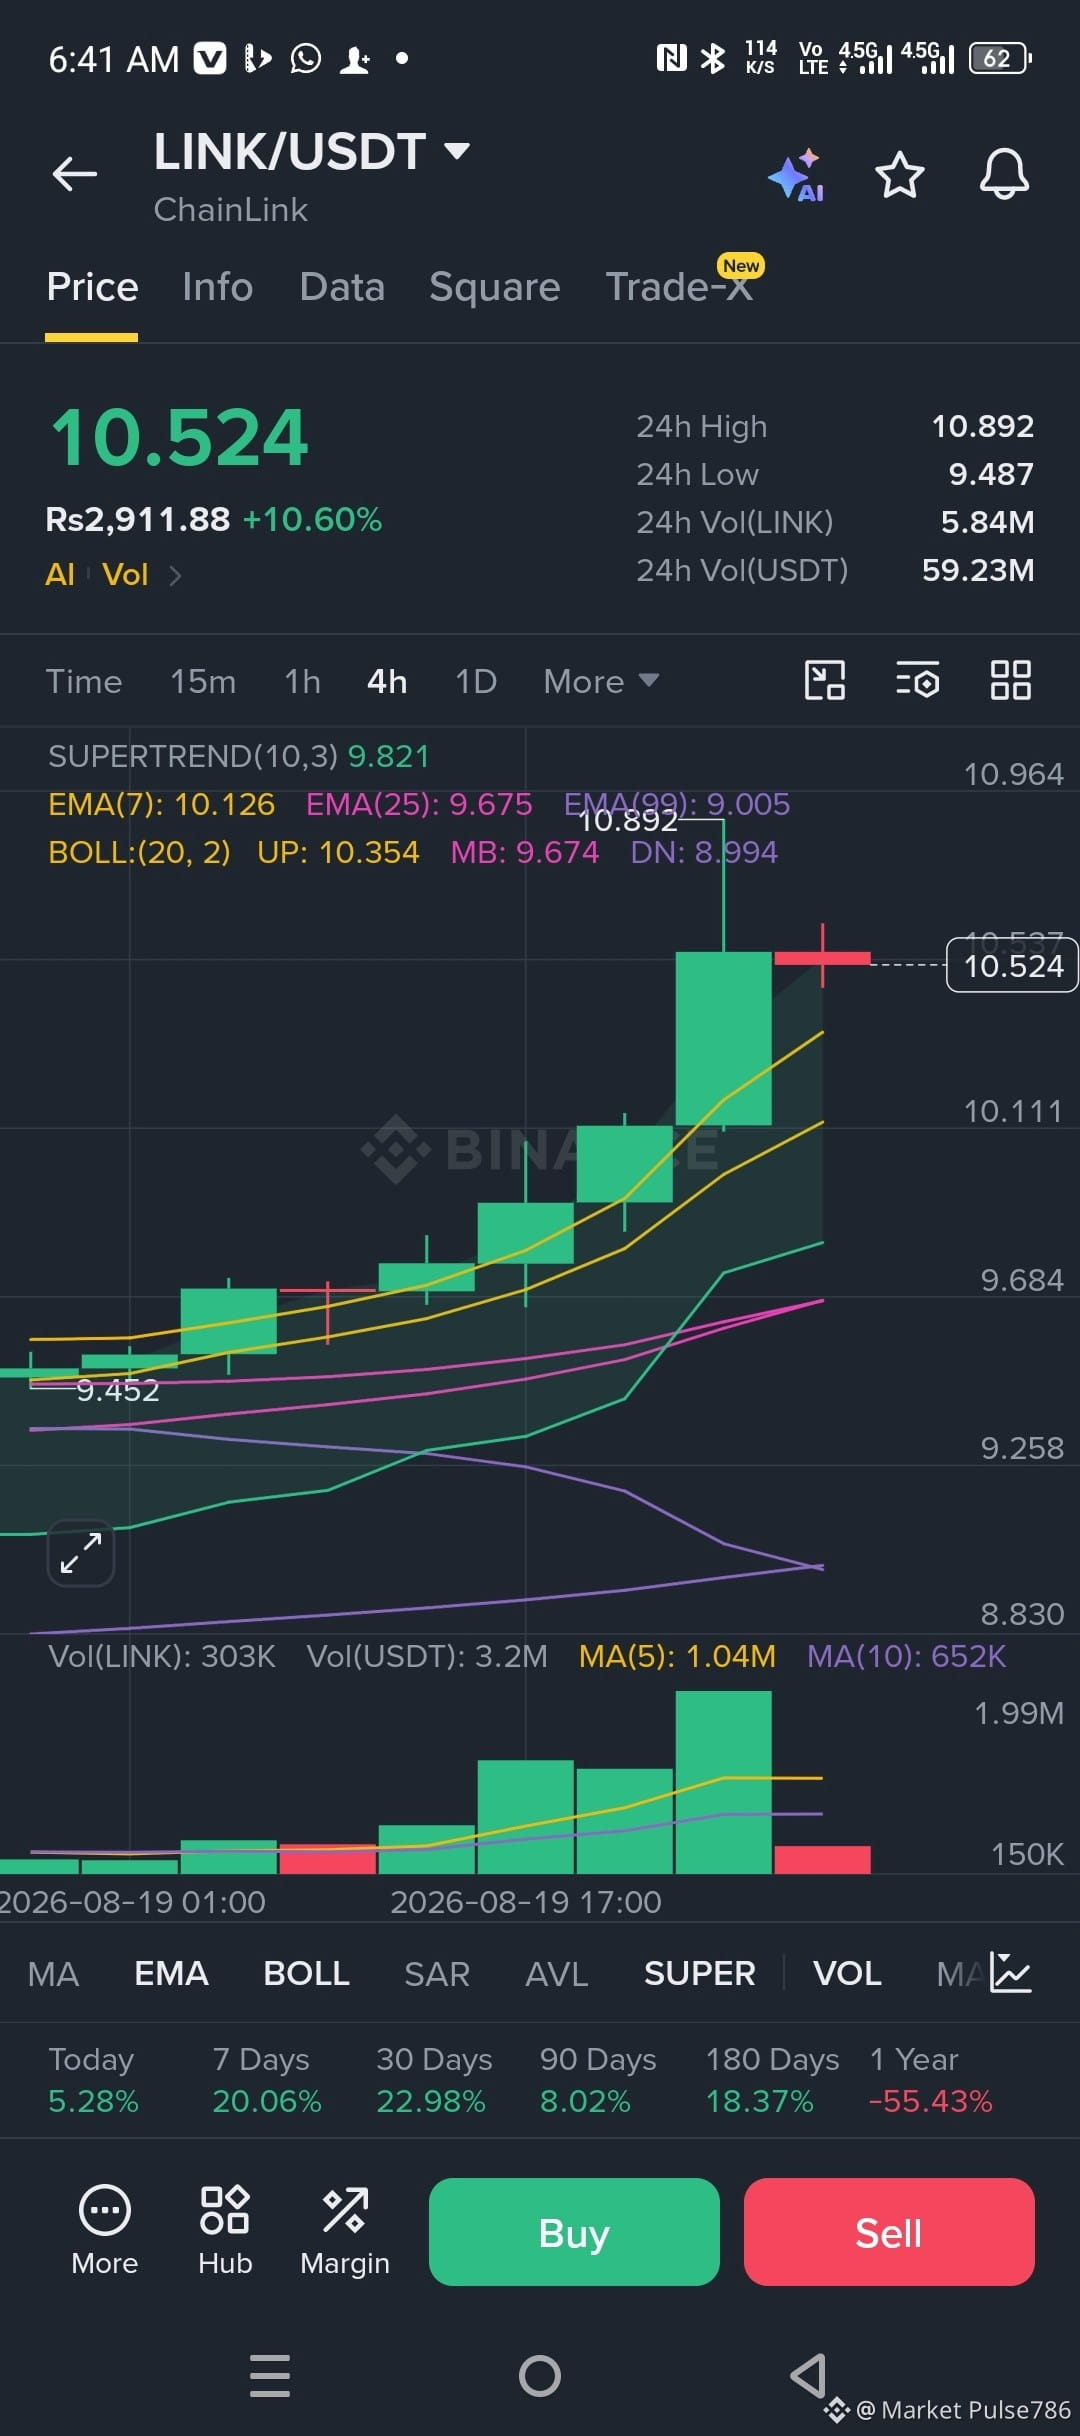Open price alert bell icon
Viewport: 1080px width, 2436px height.
coord(1004,174)
